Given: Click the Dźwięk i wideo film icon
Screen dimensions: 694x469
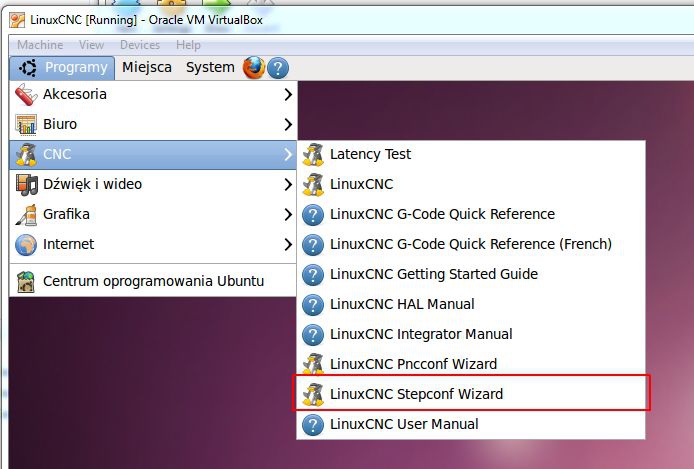Looking at the screenshot, I should click(26, 185).
